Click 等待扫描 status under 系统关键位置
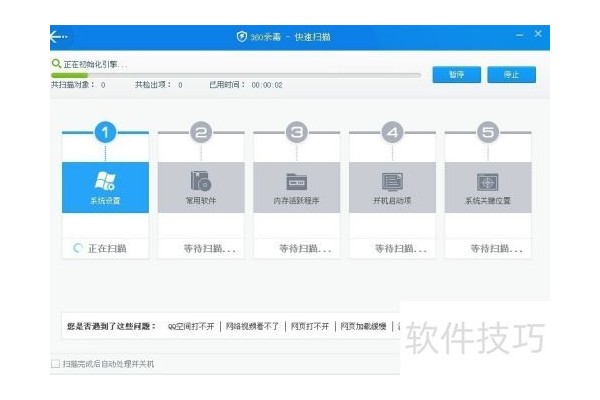 click(496, 249)
